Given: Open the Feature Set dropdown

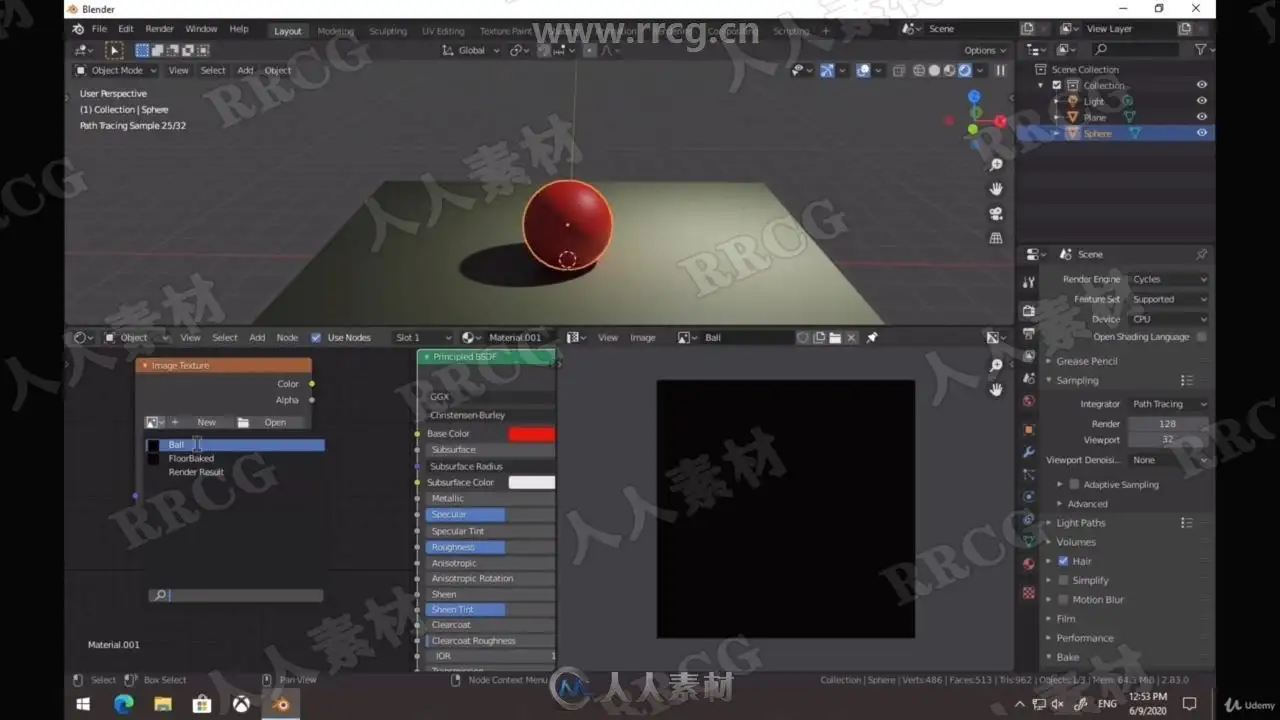Looking at the screenshot, I should [x=1169, y=299].
